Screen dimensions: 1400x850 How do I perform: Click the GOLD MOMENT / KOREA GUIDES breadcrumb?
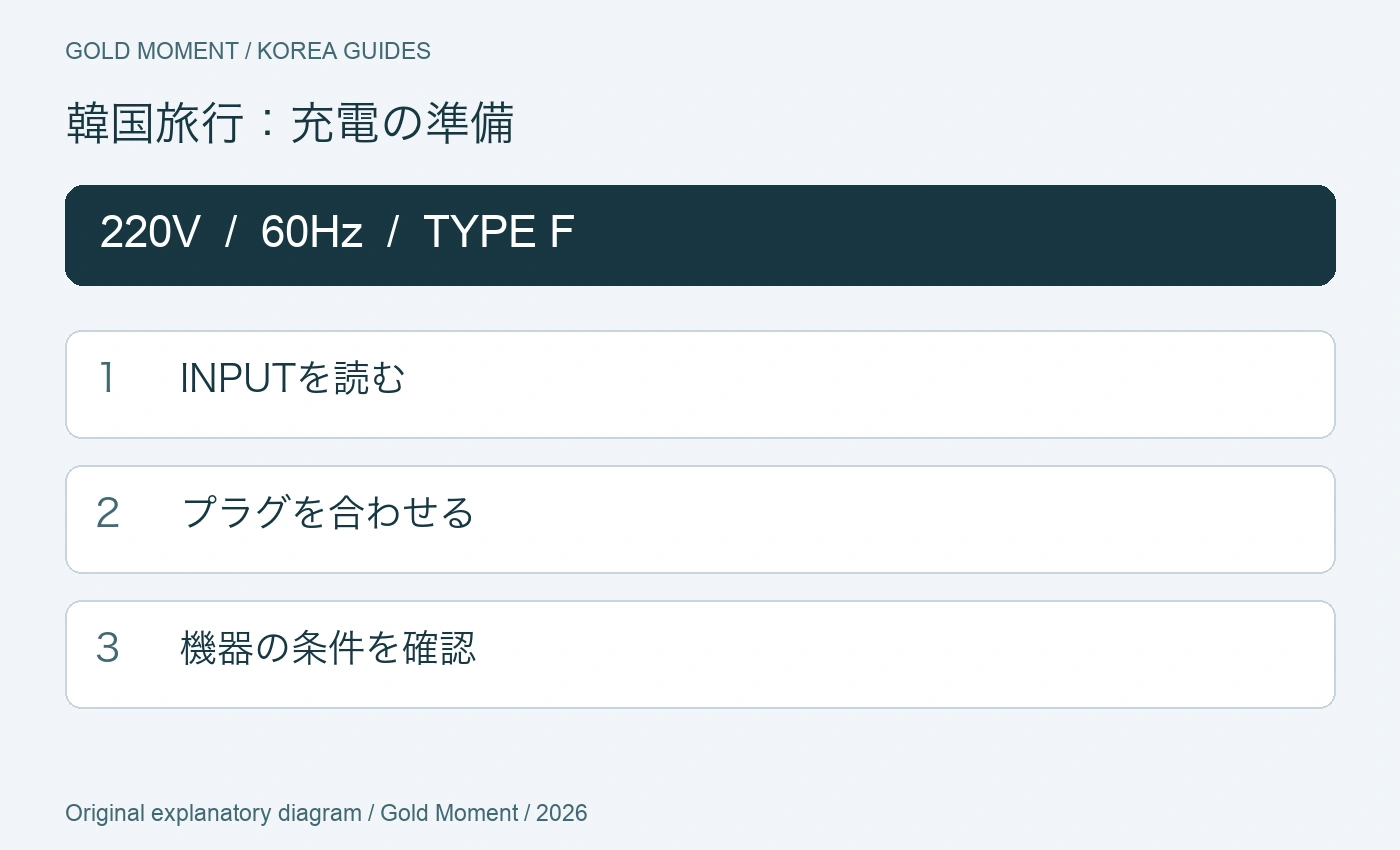tap(248, 51)
